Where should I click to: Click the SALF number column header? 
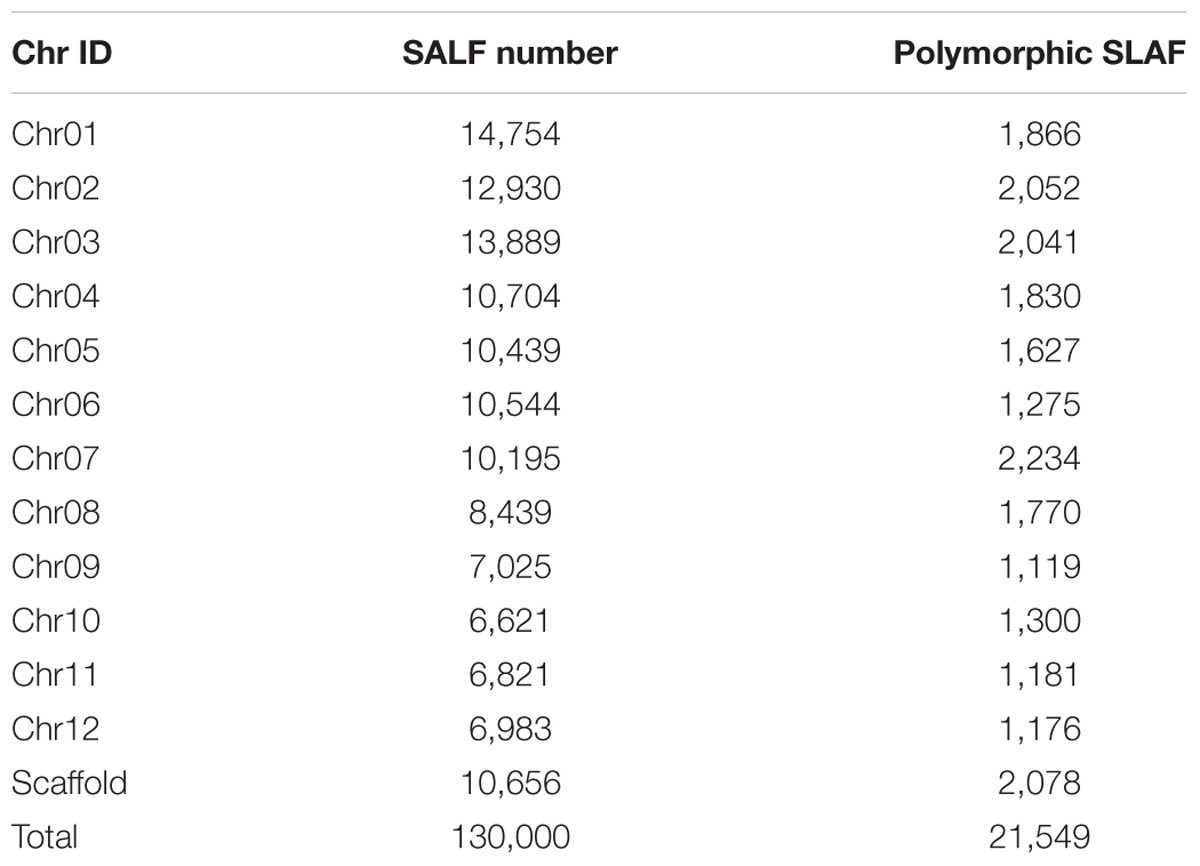coord(509,53)
